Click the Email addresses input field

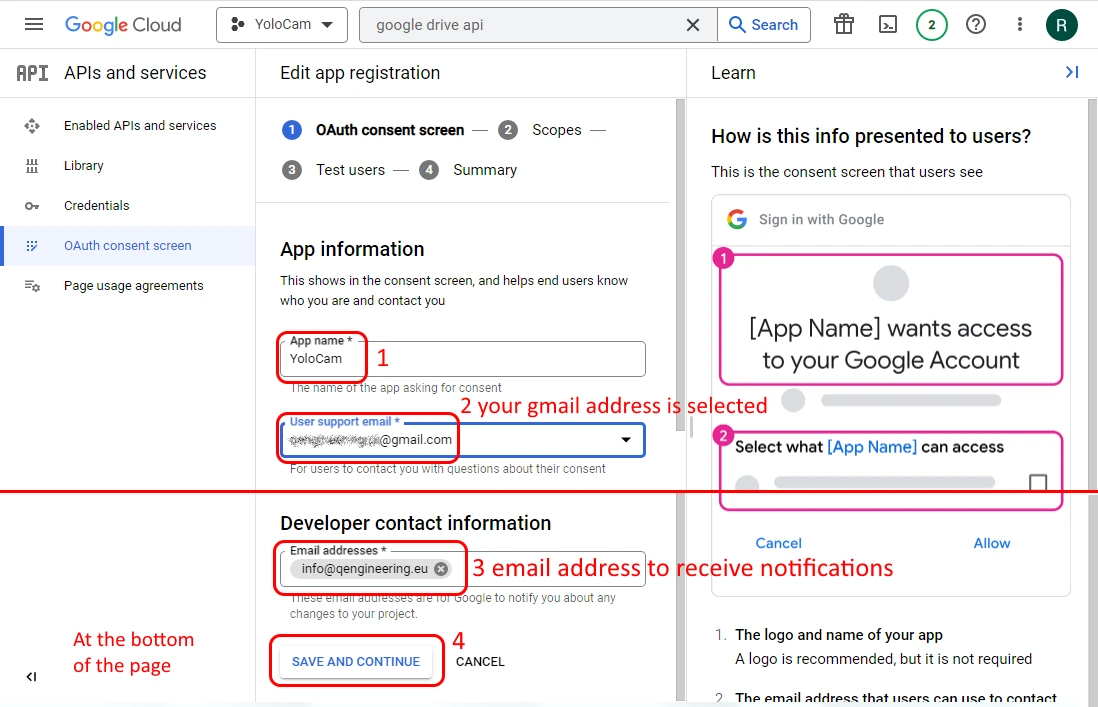point(462,569)
